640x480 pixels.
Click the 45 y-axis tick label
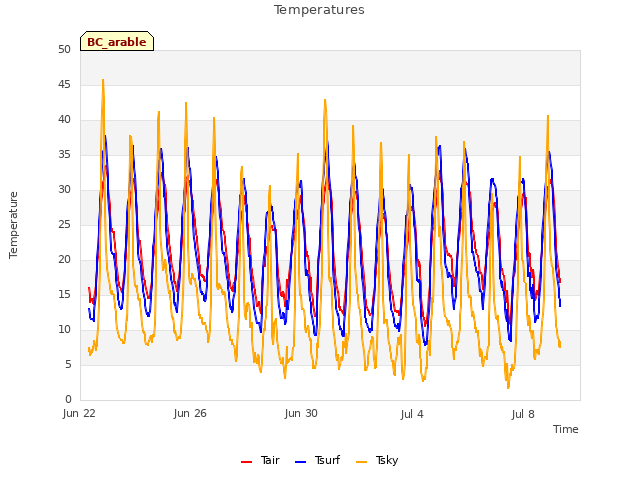[x=64, y=85]
